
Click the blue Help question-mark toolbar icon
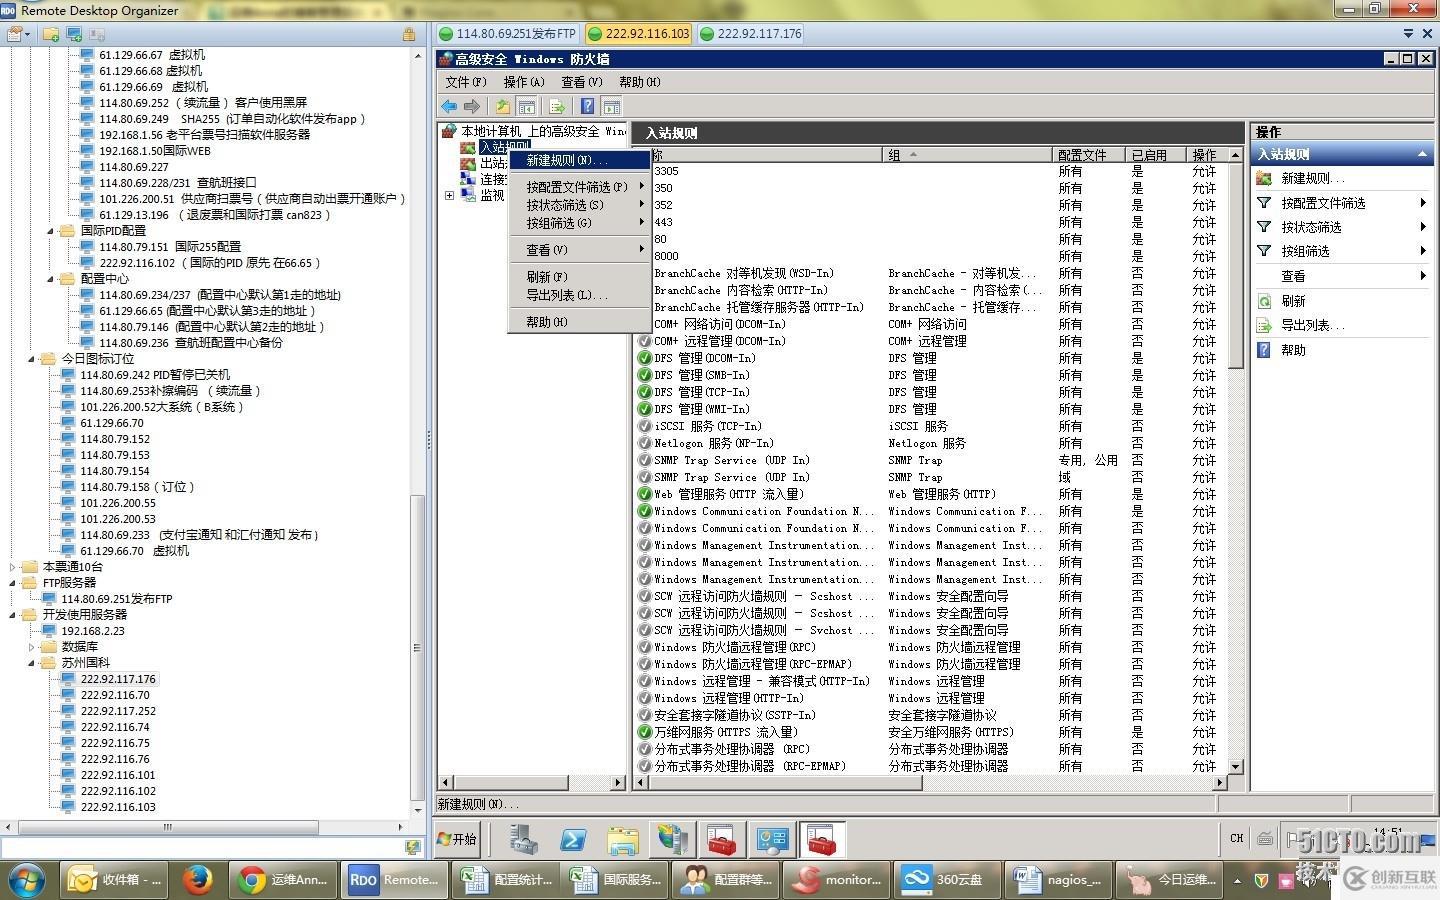pyautogui.click(x=587, y=106)
